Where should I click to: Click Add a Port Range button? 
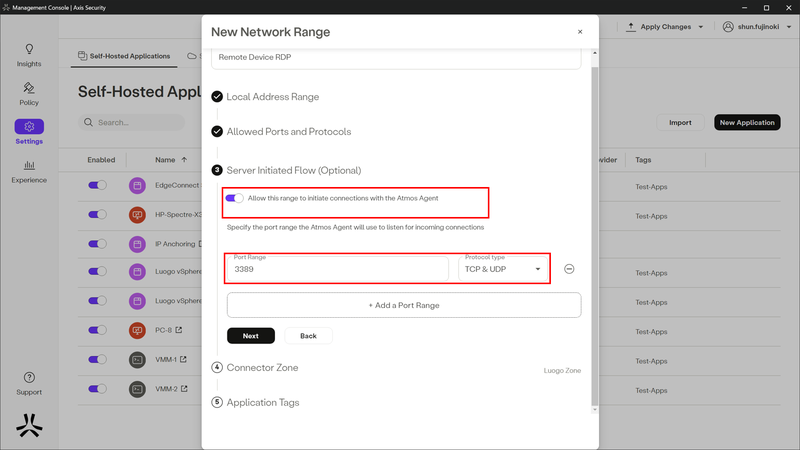coord(404,305)
